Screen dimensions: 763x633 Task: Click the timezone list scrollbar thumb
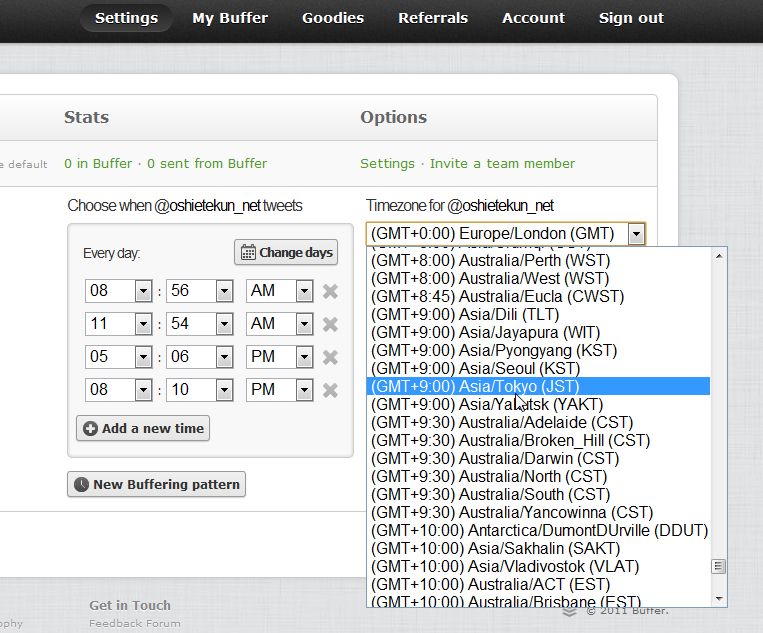719,566
